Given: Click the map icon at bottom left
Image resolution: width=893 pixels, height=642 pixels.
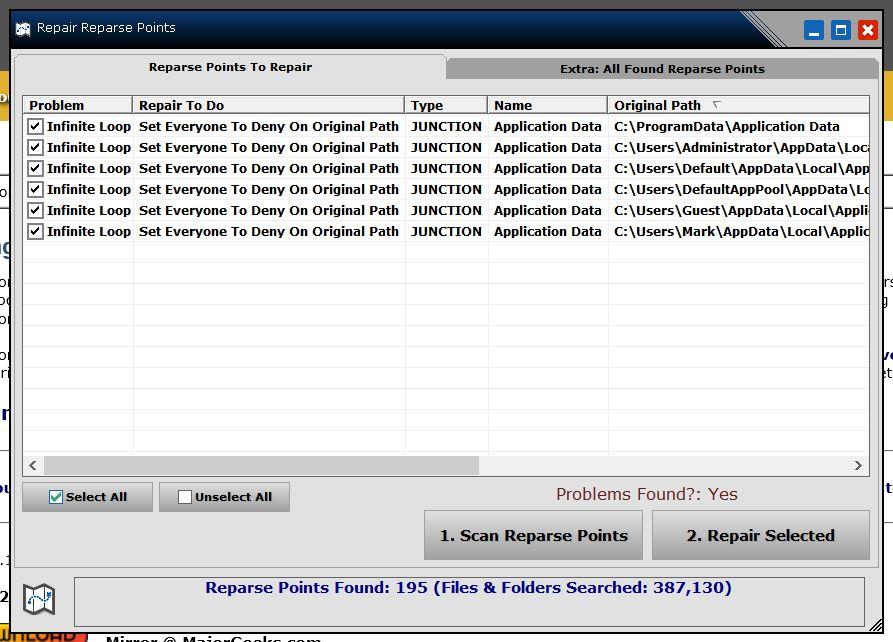Looking at the screenshot, I should 39,599.
